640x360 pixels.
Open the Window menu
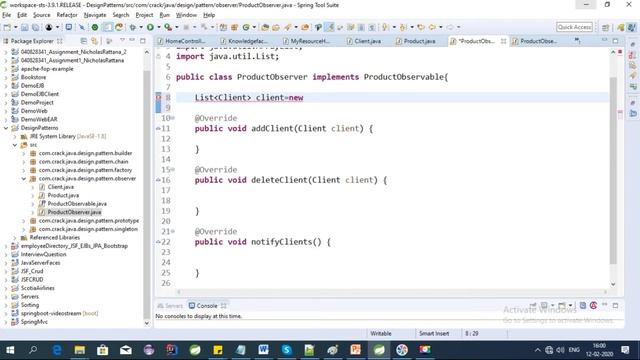(186, 15)
